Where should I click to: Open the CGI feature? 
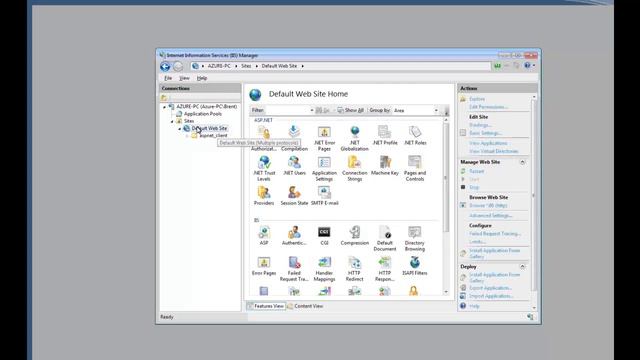pos(324,236)
